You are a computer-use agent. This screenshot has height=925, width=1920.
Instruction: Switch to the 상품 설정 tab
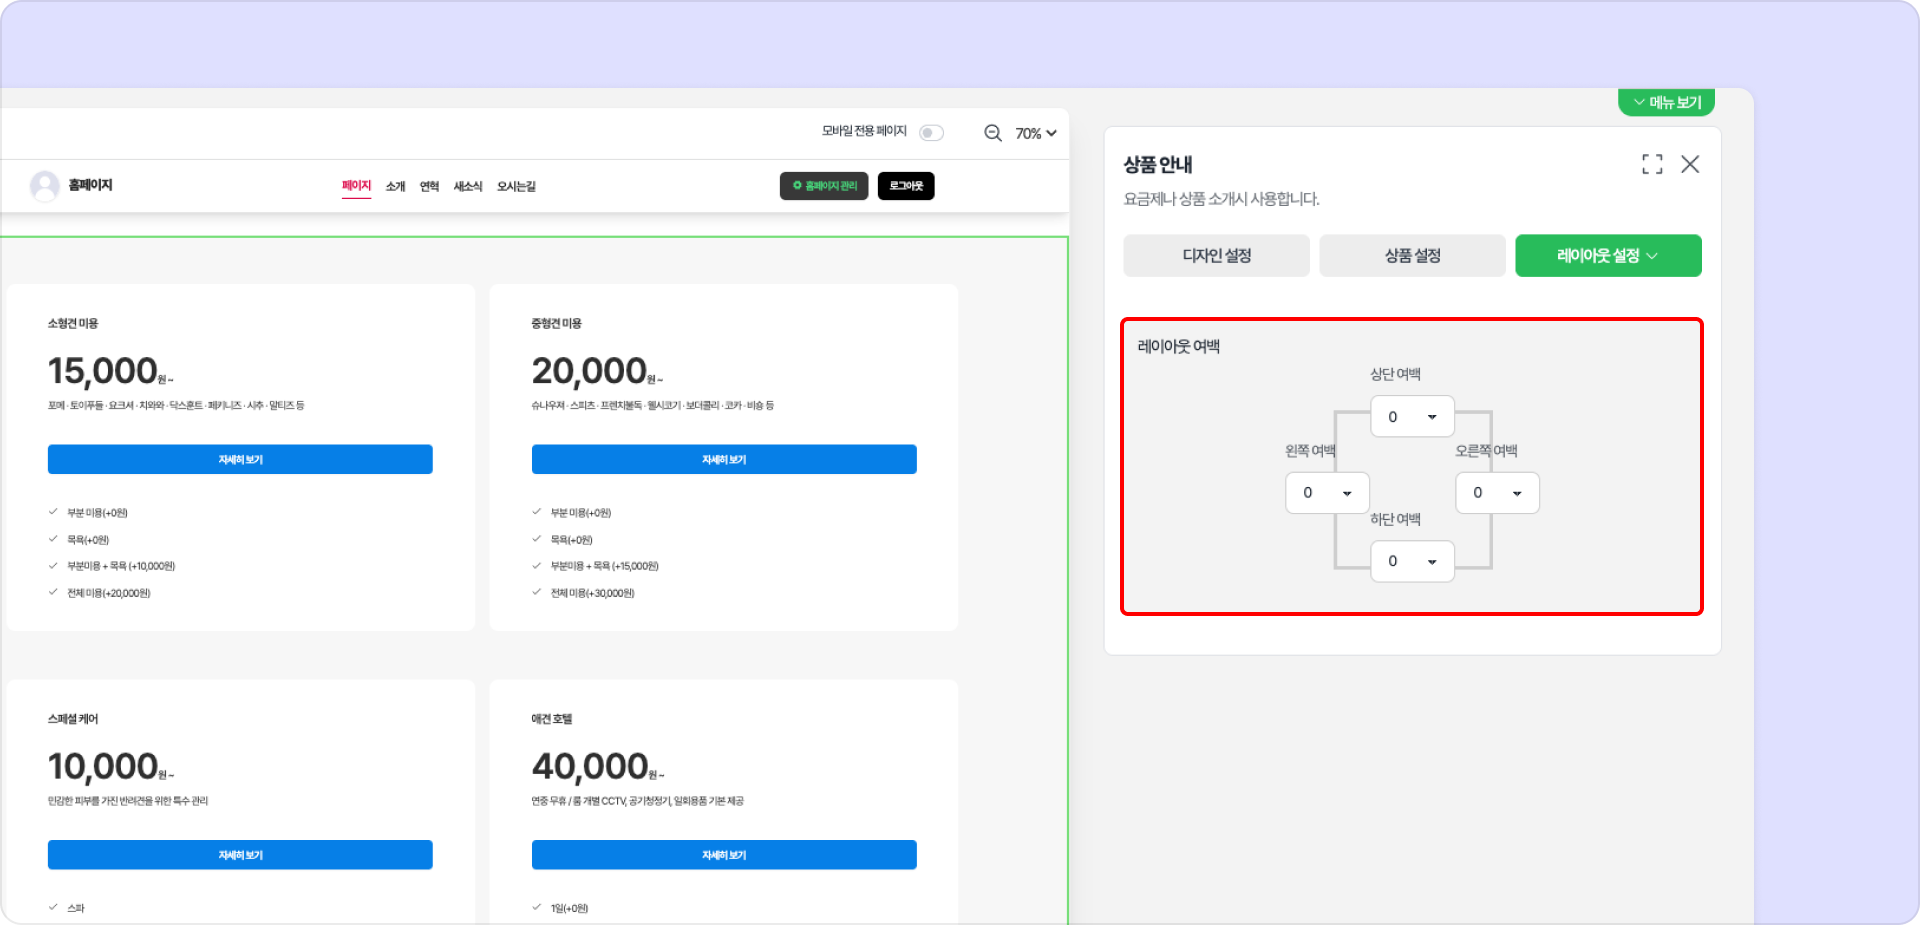[1412, 256]
